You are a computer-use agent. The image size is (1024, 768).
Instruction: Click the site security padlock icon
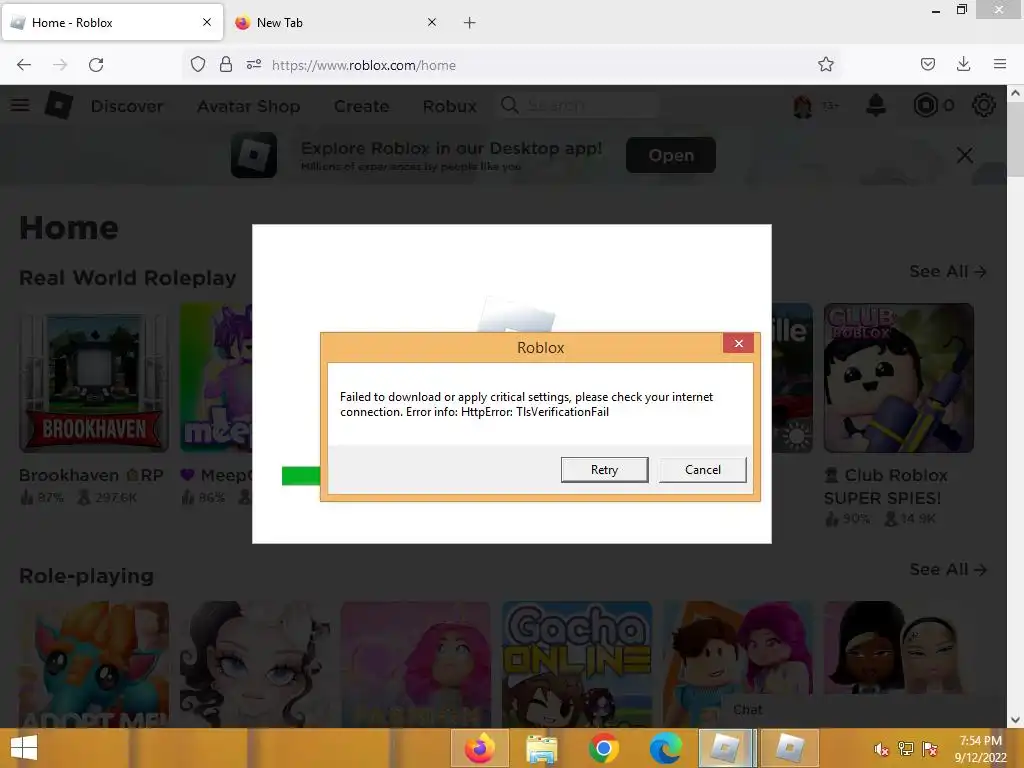pos(226,64)
